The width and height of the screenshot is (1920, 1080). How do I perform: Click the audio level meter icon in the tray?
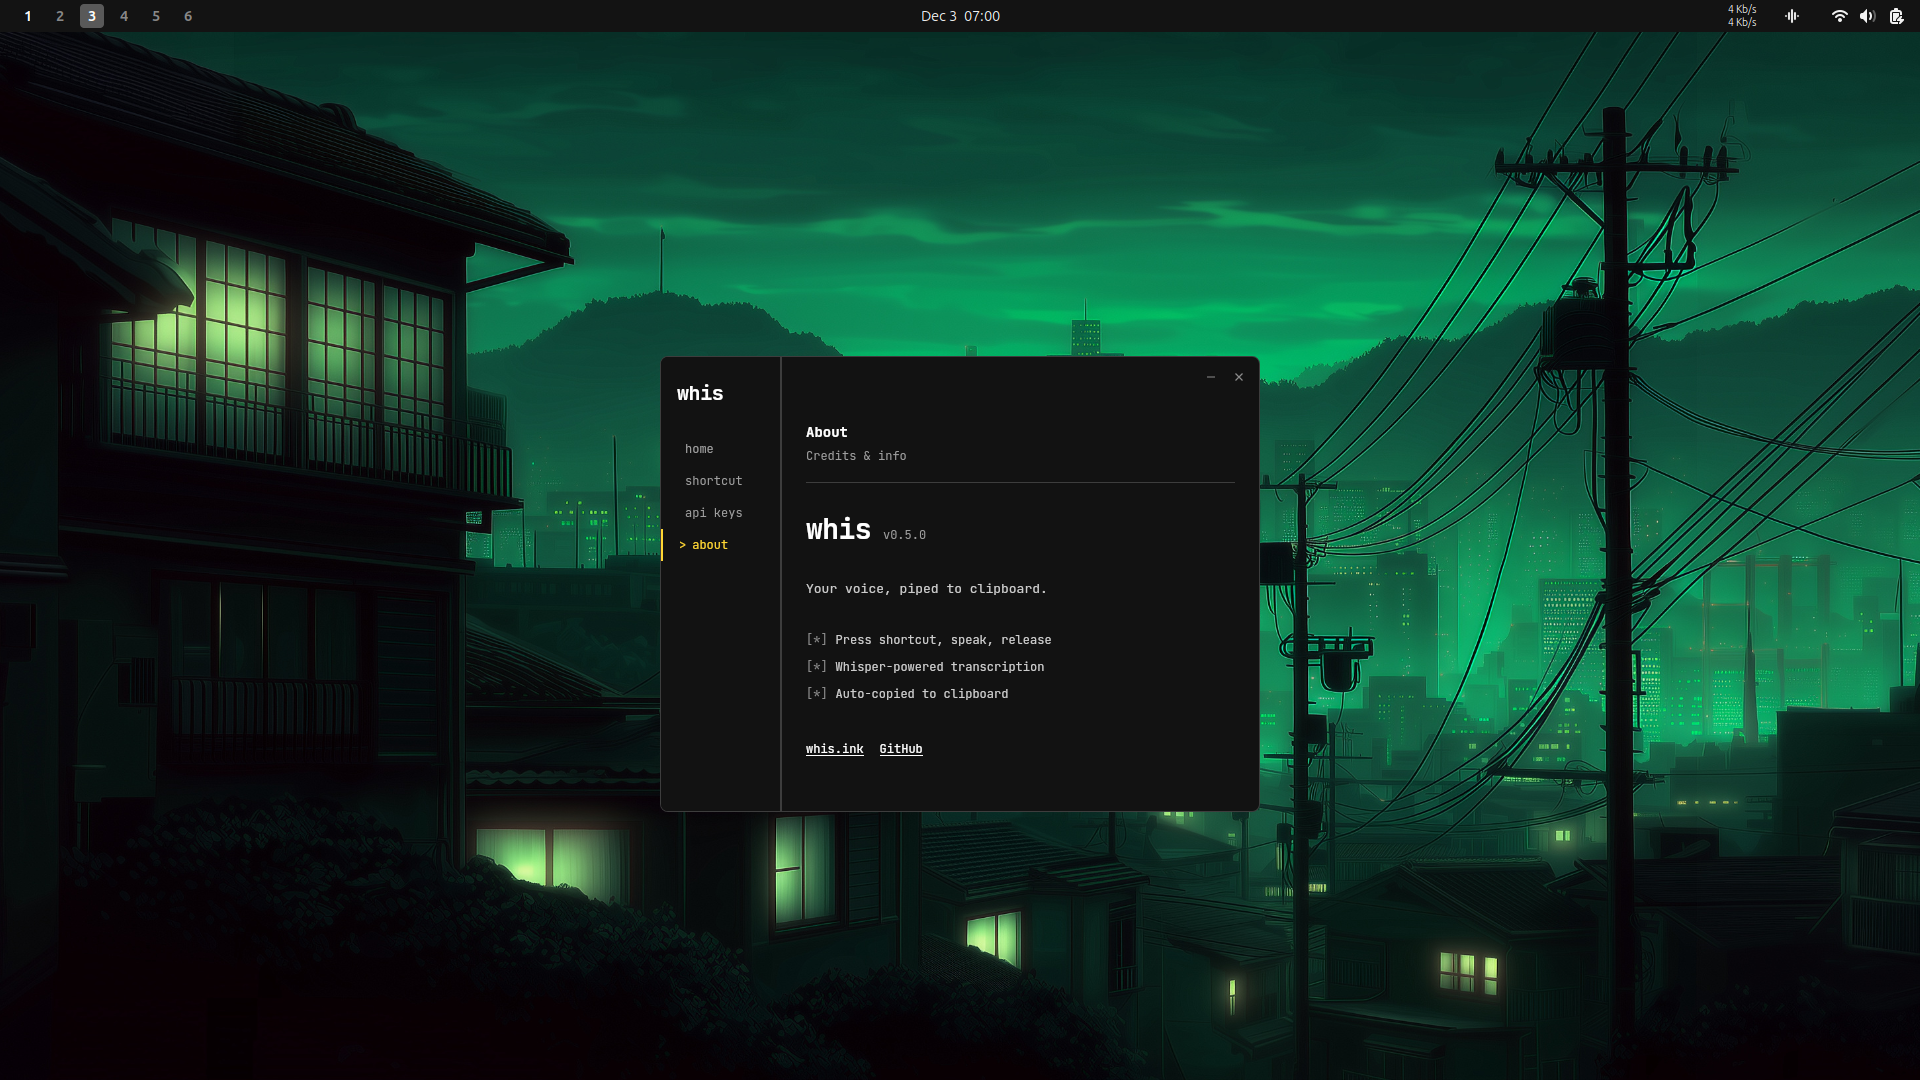[1792, 16]
